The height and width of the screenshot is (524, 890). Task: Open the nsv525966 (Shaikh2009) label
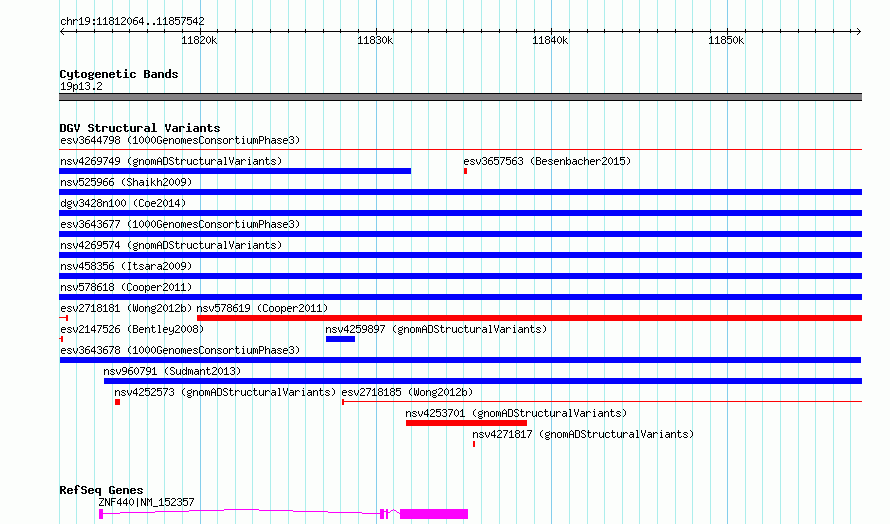tap(126, 182)
